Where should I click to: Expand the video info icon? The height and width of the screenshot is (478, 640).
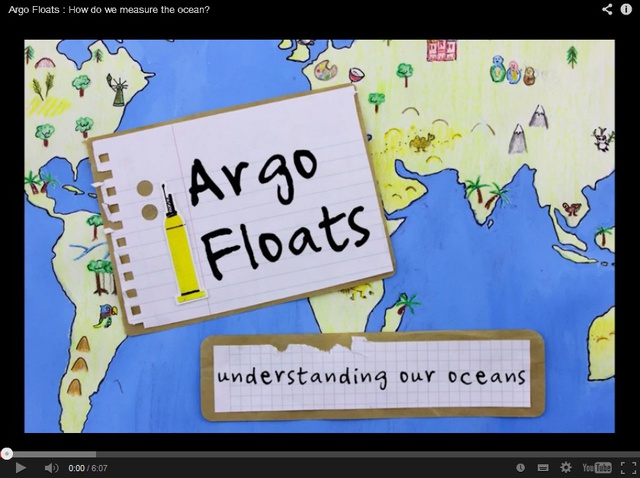coord(626,9)
